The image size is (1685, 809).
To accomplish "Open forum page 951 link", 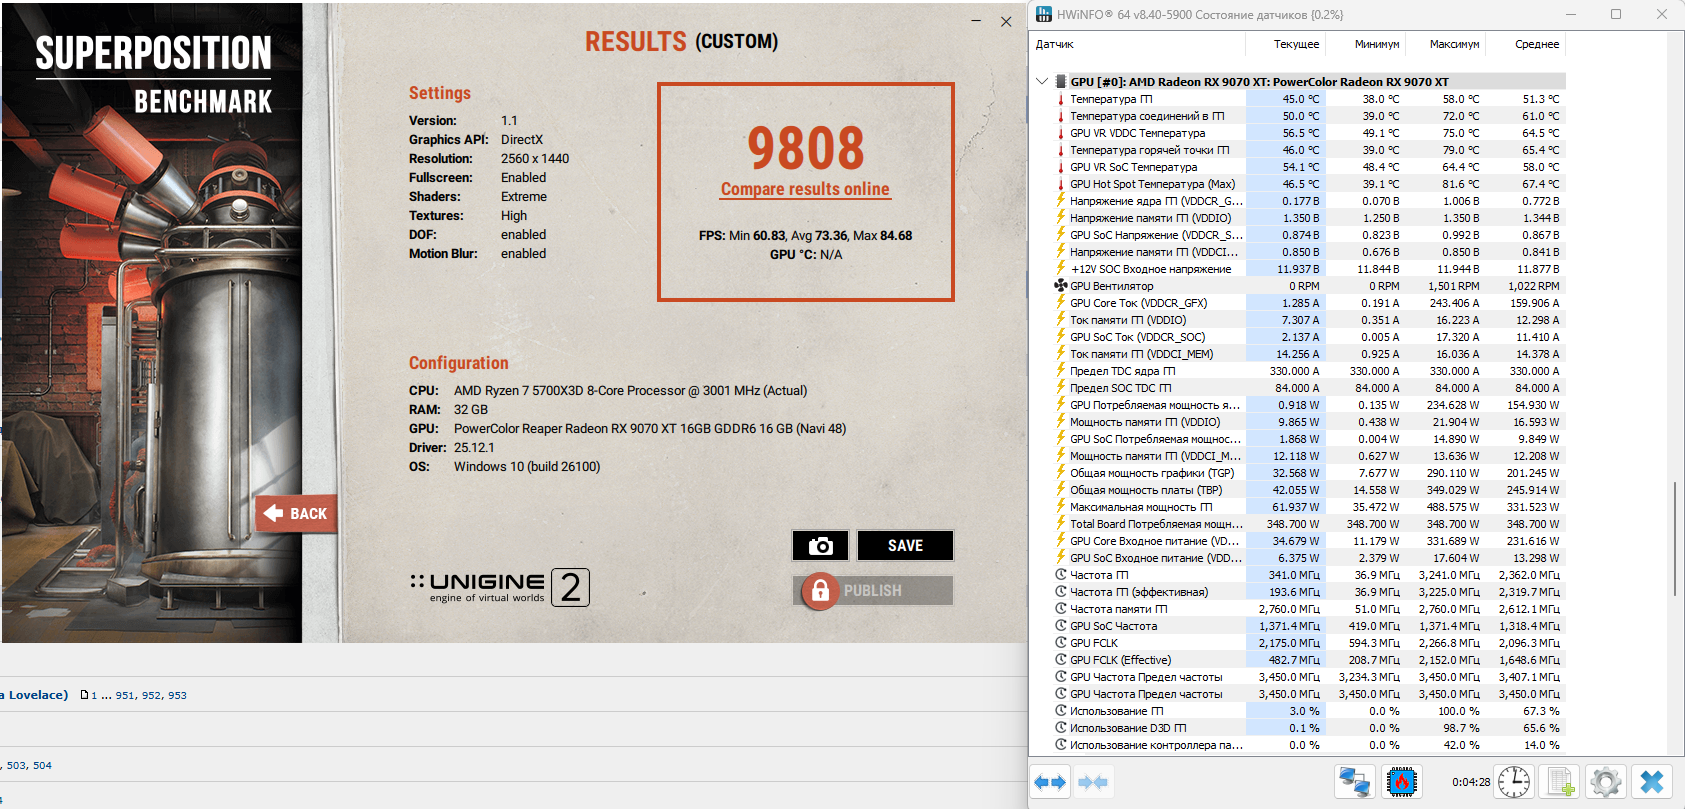I will 125,695.
